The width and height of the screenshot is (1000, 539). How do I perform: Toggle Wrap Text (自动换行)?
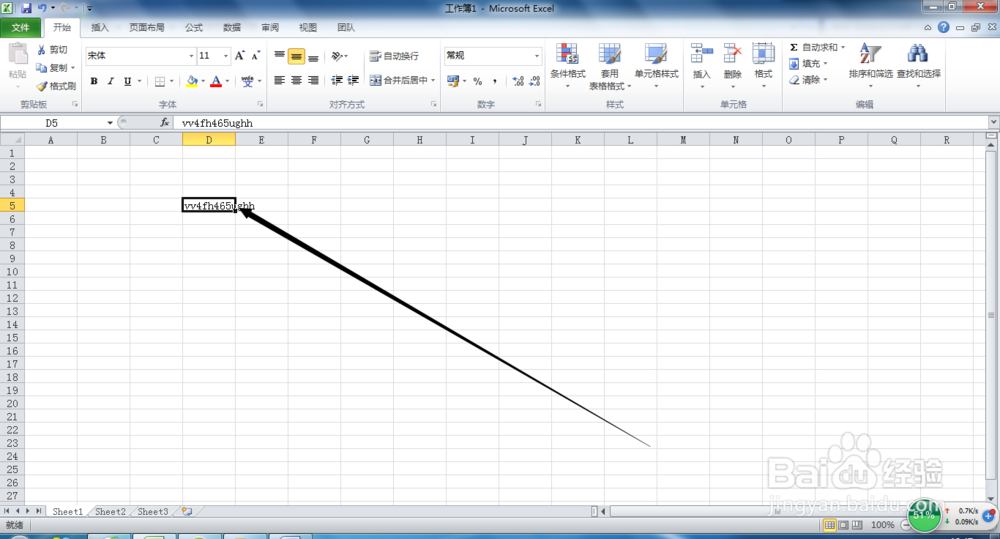394,56
